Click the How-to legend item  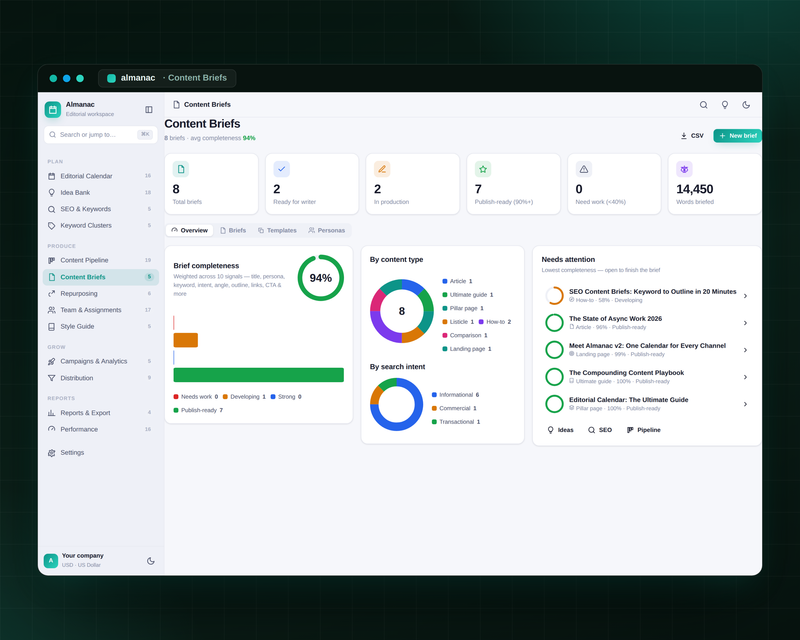pos(495,322)
